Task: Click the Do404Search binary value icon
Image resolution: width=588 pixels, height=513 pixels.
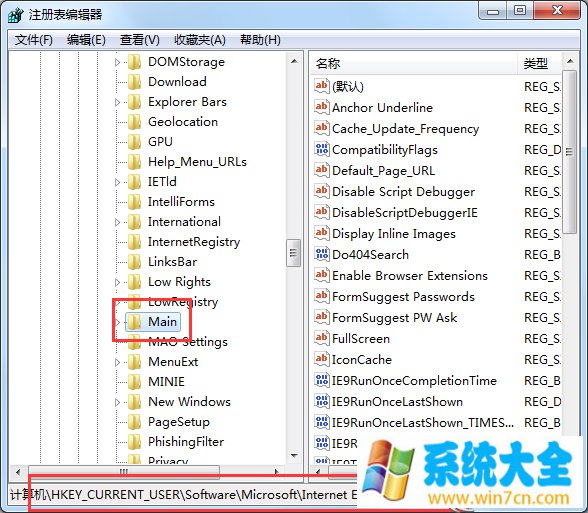Action: pos(322,254)
